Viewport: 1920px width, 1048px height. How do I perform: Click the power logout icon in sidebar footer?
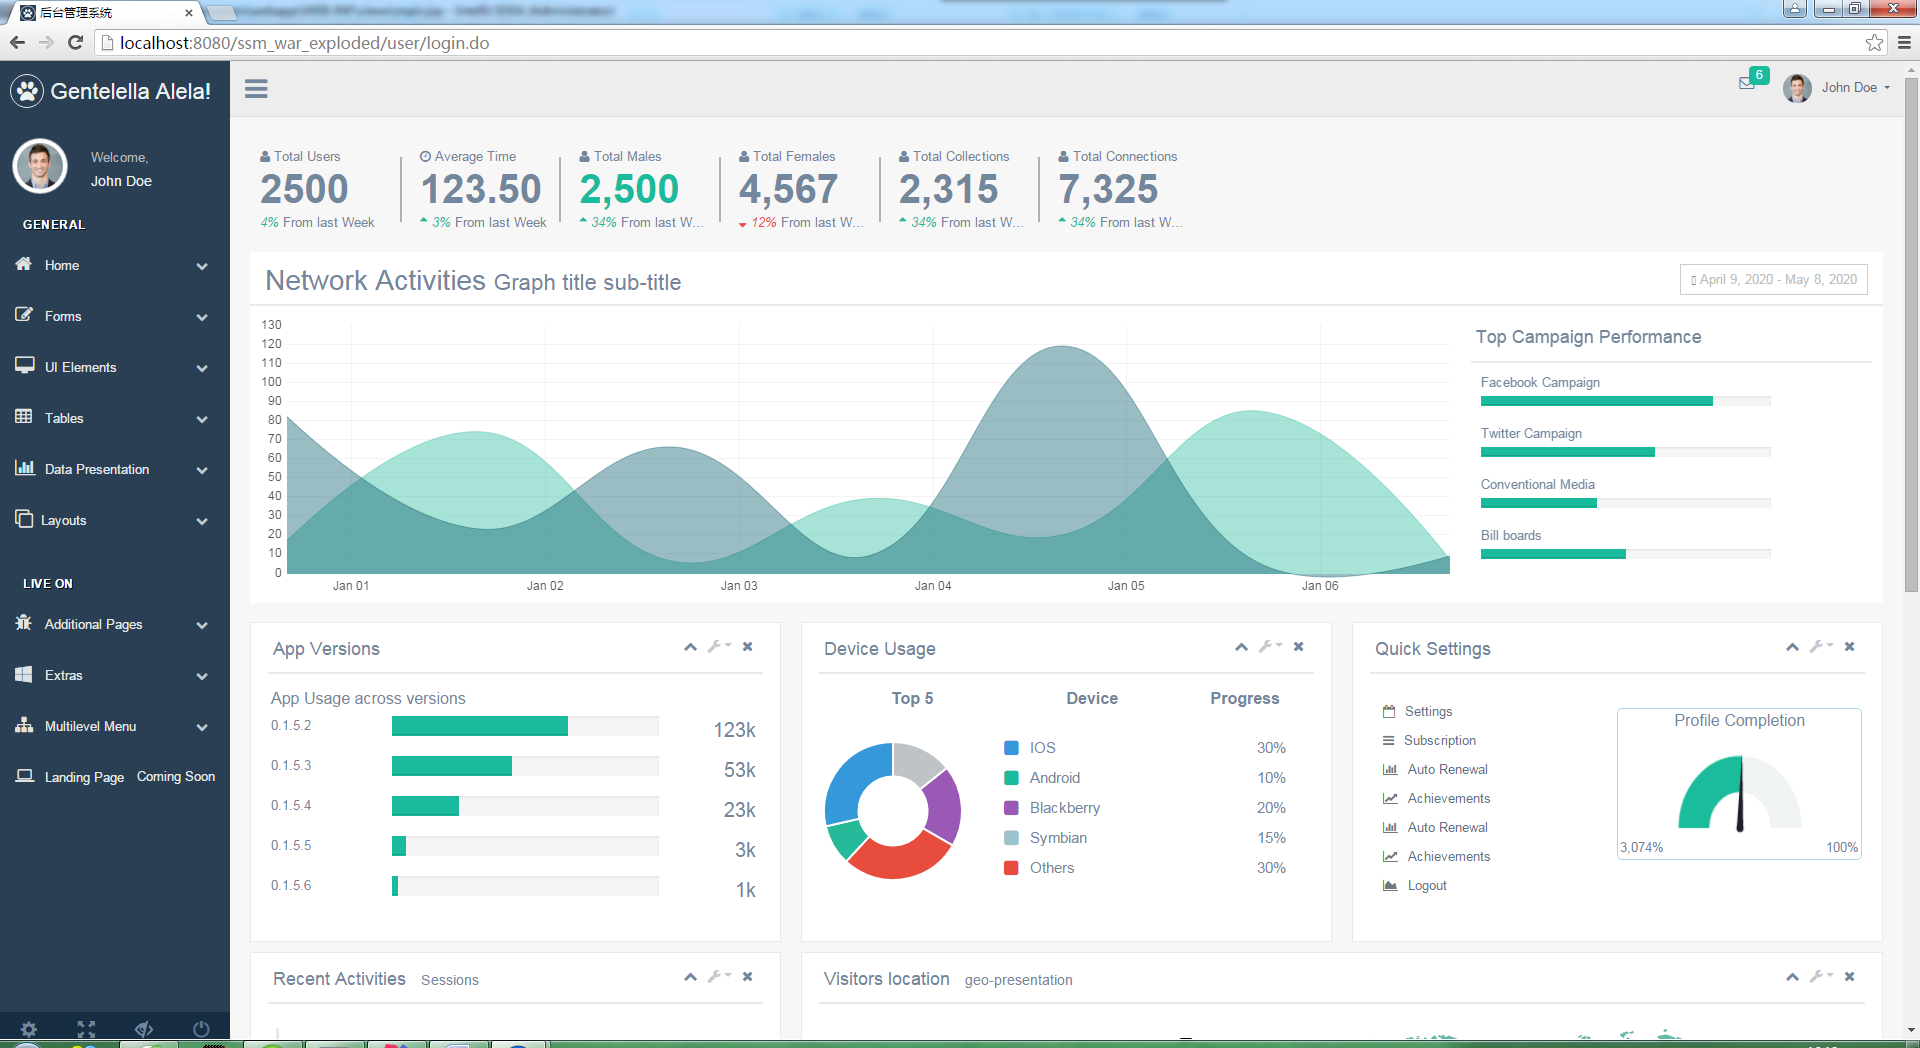[x=201, y=1028]
